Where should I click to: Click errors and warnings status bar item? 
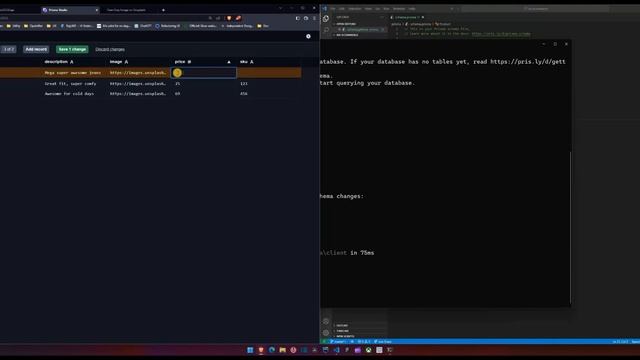[x=364, y=342]
